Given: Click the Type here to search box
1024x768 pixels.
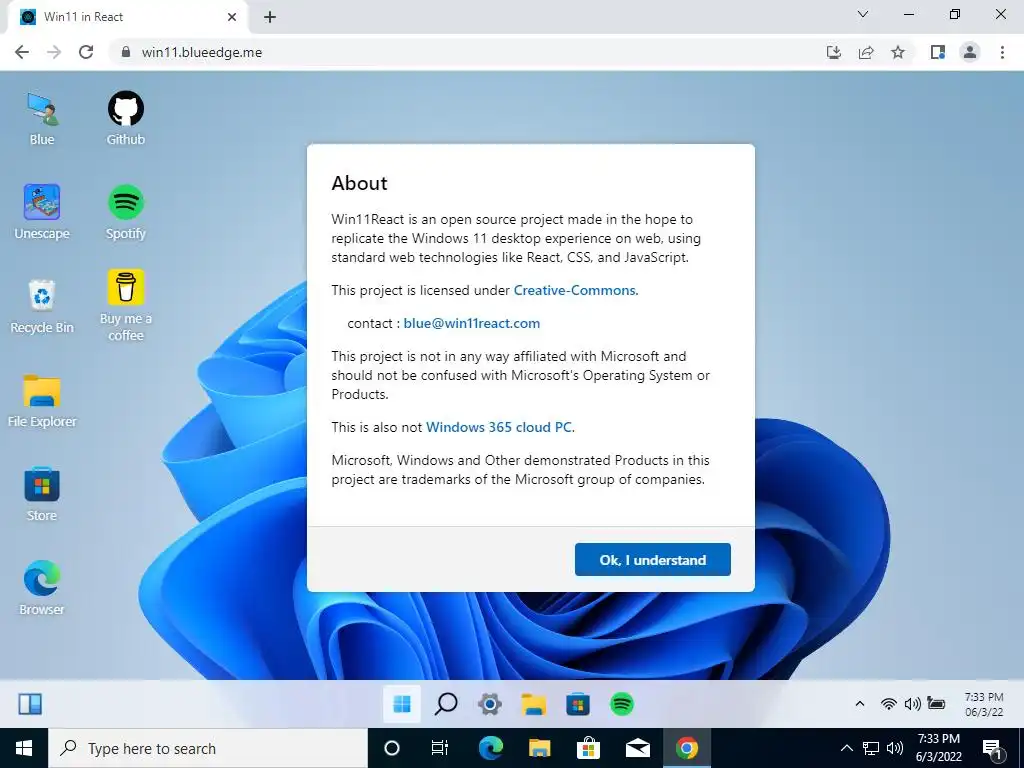Looking at the screenshot, I should point(208,748).
